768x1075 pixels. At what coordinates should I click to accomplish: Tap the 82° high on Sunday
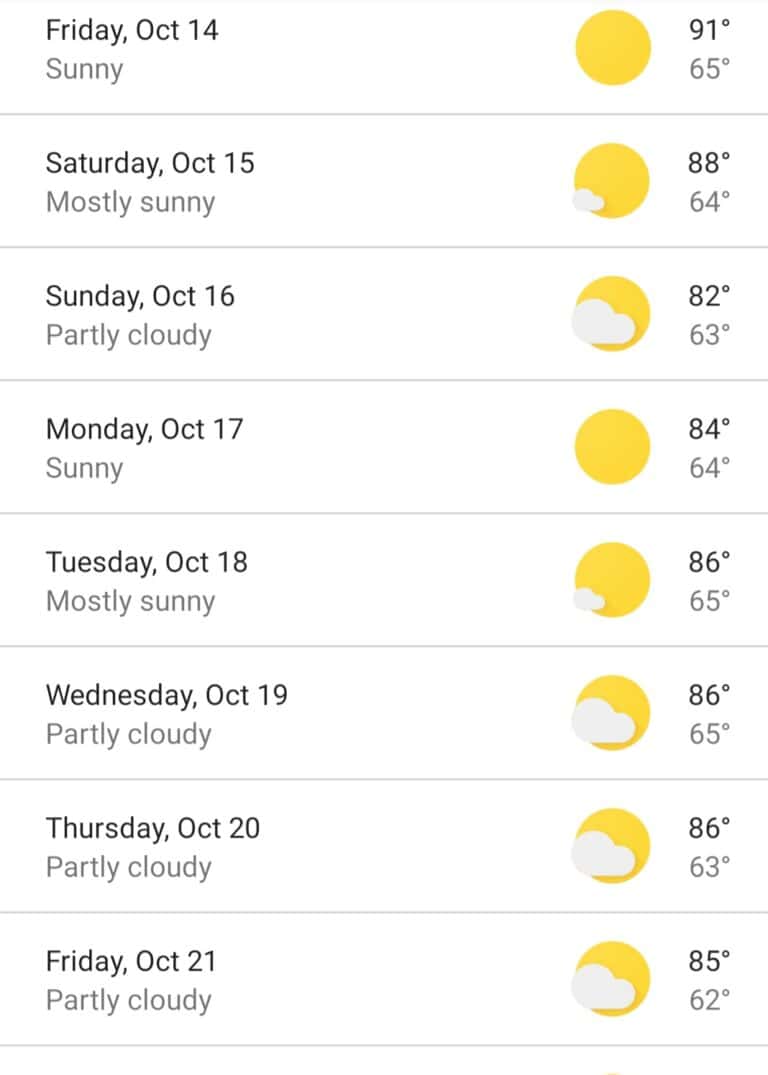tap(709, 295)
